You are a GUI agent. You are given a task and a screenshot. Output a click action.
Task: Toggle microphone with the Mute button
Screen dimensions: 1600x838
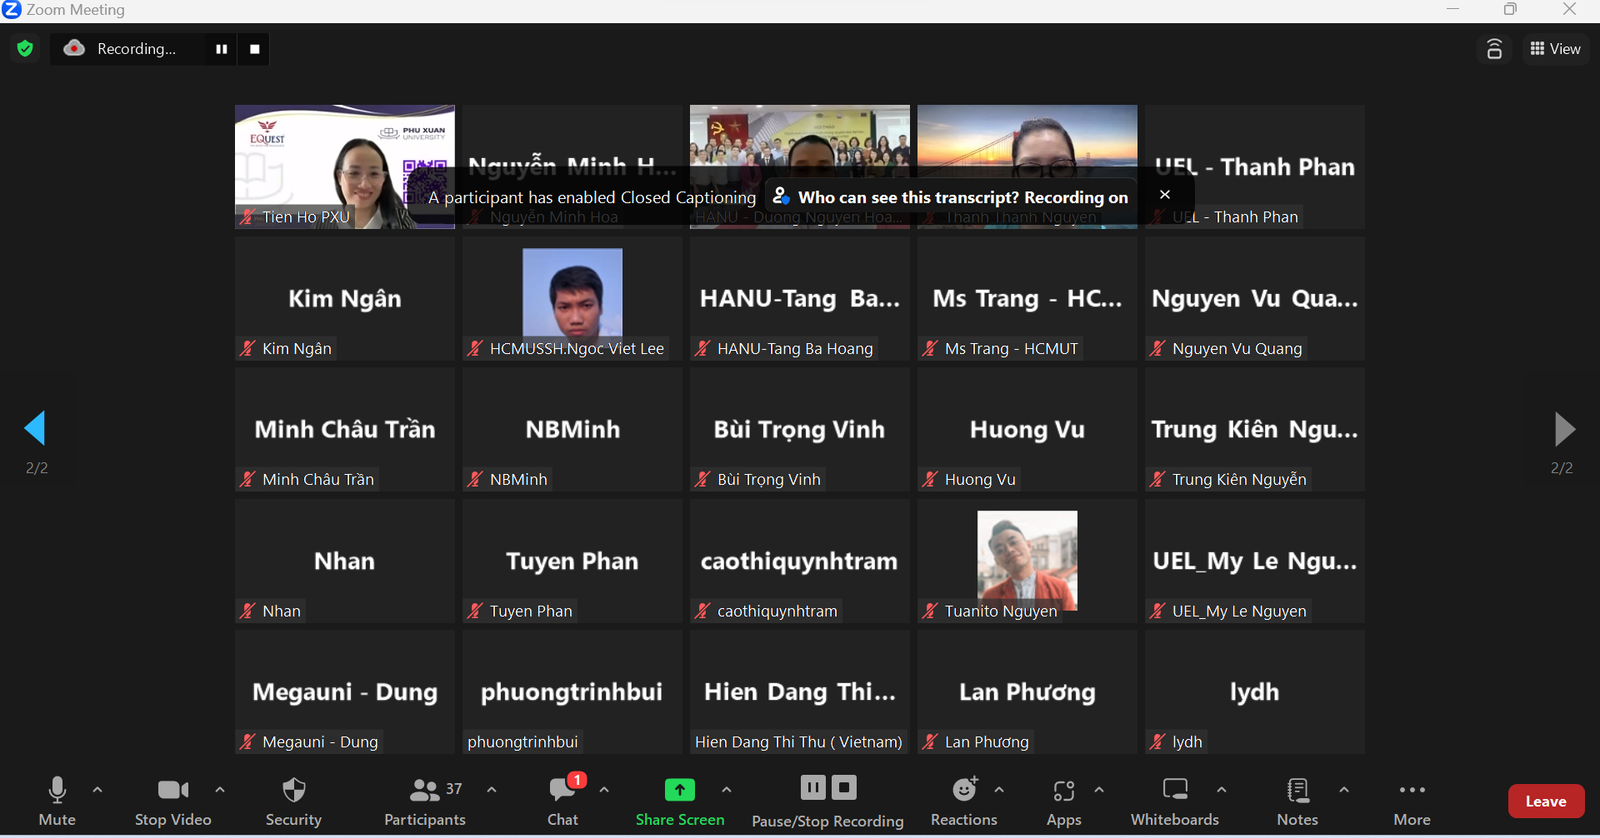[x=57, y=802]
